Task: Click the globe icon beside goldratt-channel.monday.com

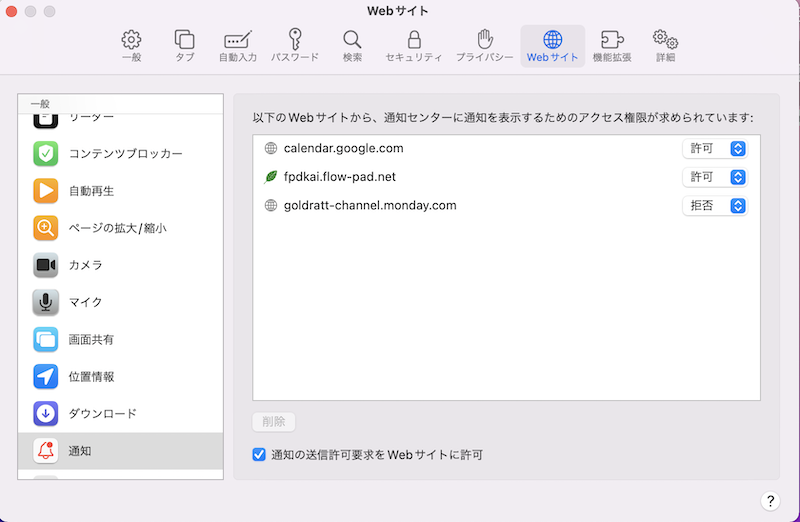Action: [x=270, y=206]
